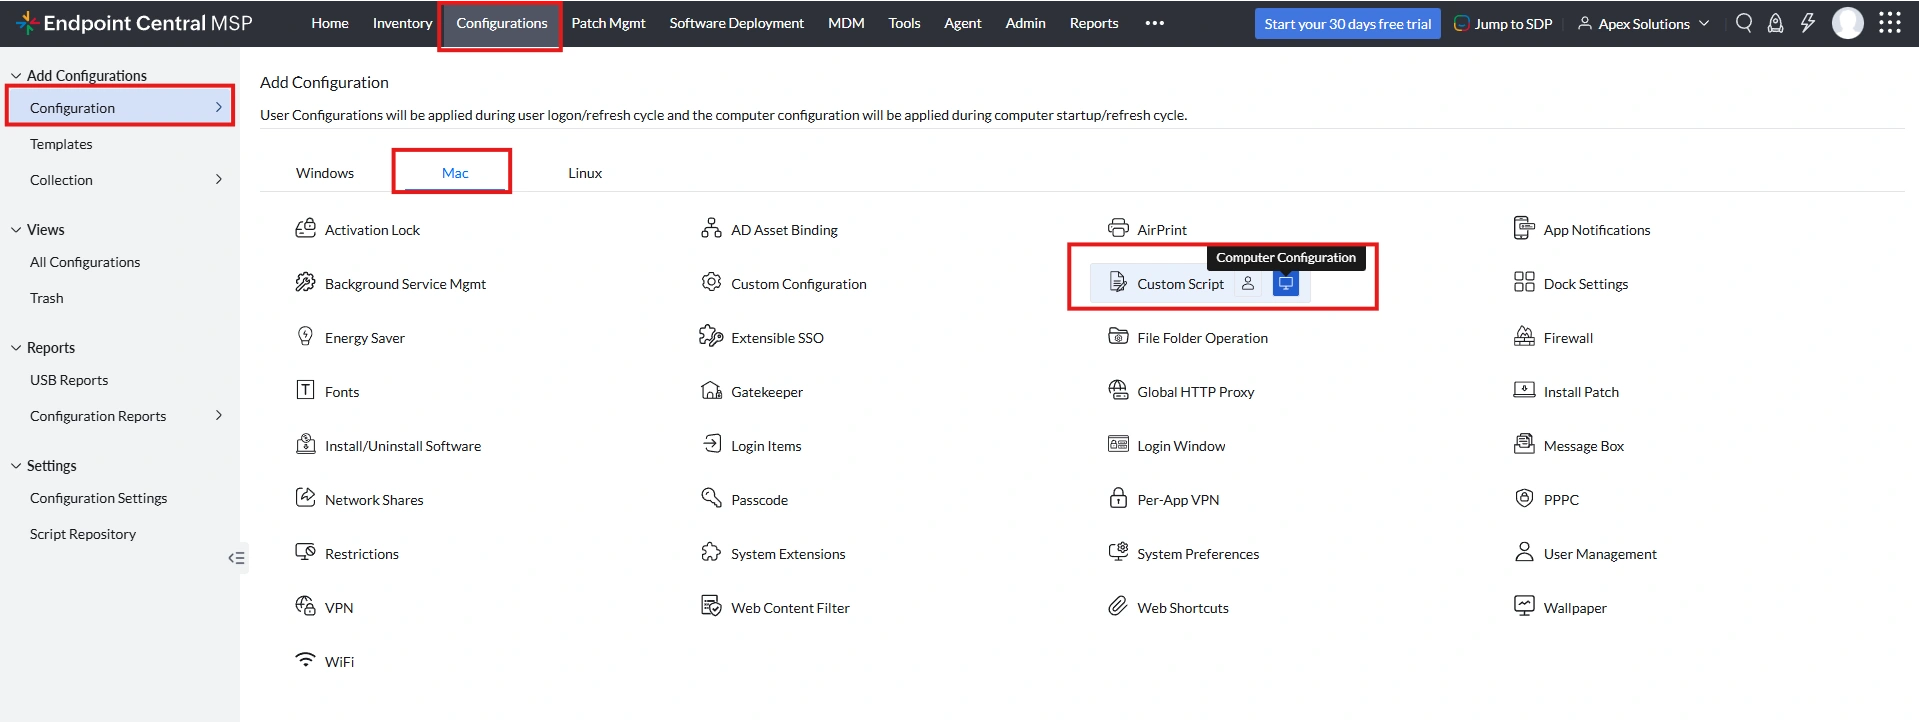Image resolution: width=1919 pixels, height=722 pixels.
Task: Start the 30 days free trial
Action: click(1348, 24)
